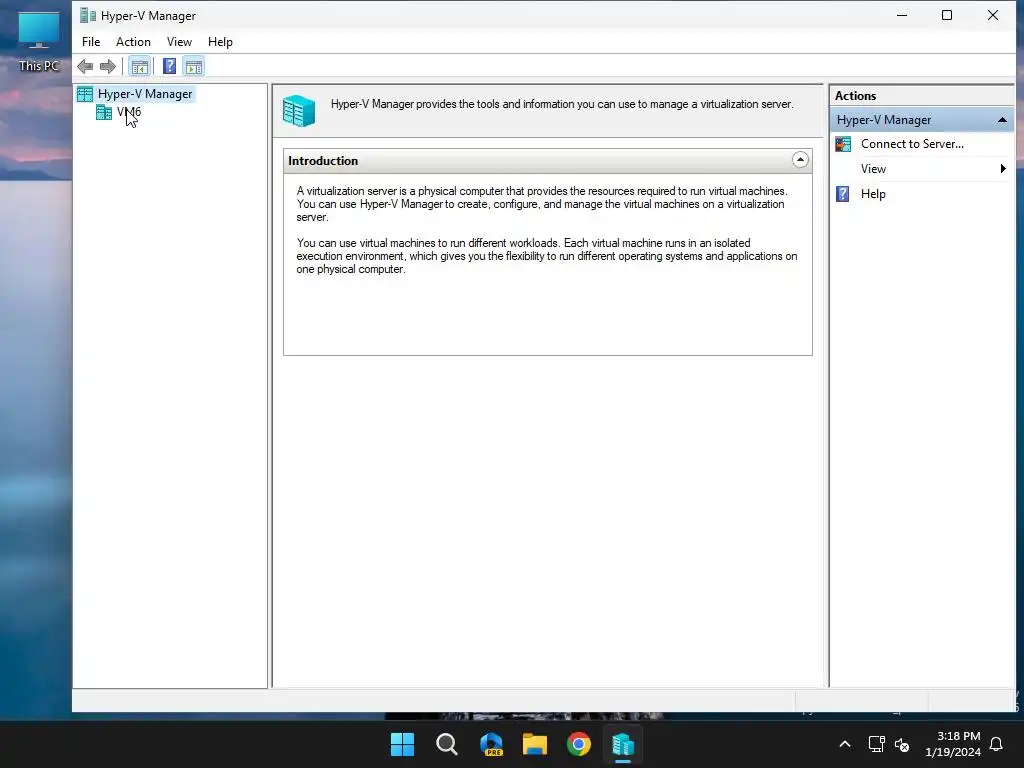Click the Back arrow in the toolbar
Screen dimensions: 1024x768
point(85,66)
